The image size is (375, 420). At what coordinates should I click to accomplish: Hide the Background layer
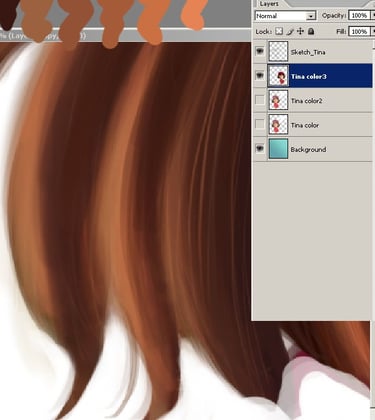click(260, 149)
